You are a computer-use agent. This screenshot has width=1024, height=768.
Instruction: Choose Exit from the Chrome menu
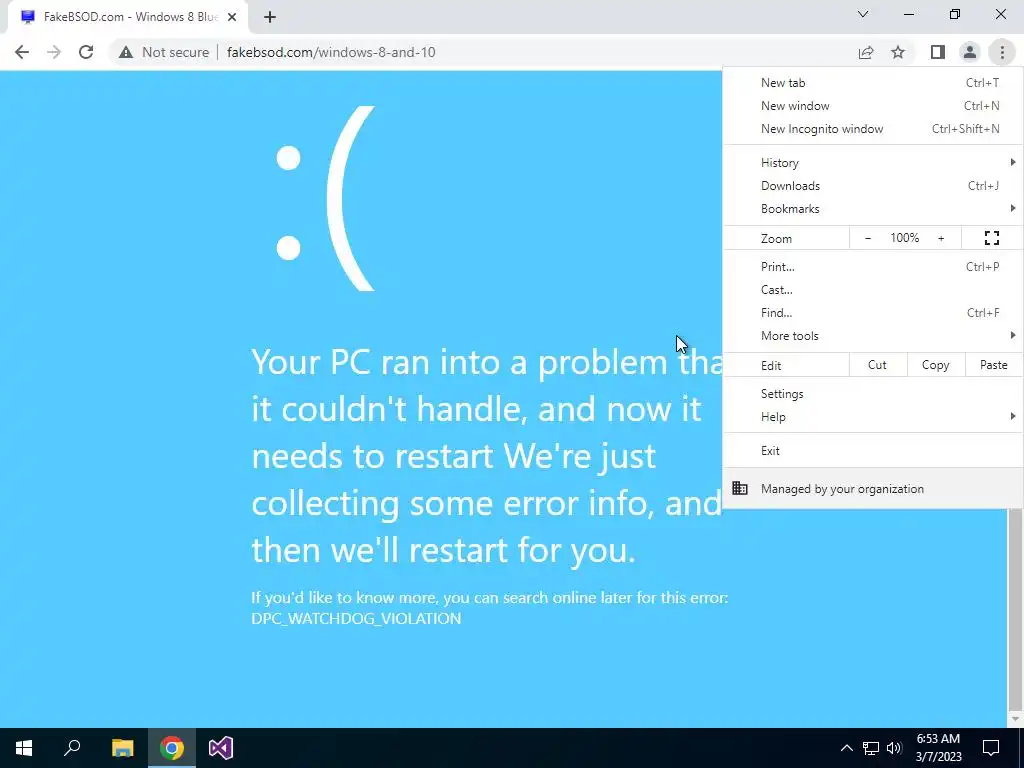pos(873,451)
